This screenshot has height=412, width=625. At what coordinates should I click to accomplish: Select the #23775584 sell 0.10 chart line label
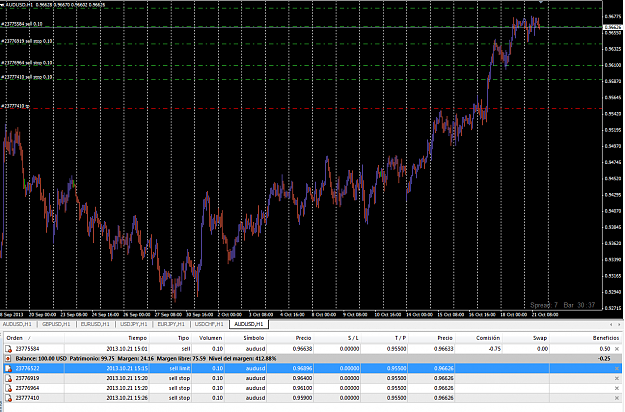22,24
